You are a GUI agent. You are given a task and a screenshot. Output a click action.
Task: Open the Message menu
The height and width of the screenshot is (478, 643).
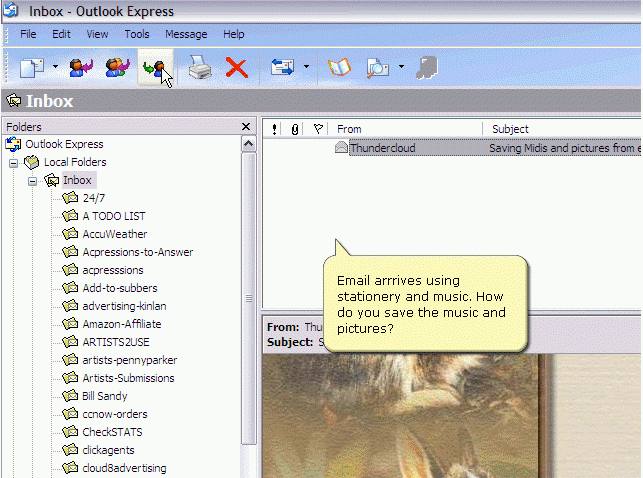coord(186,34)
